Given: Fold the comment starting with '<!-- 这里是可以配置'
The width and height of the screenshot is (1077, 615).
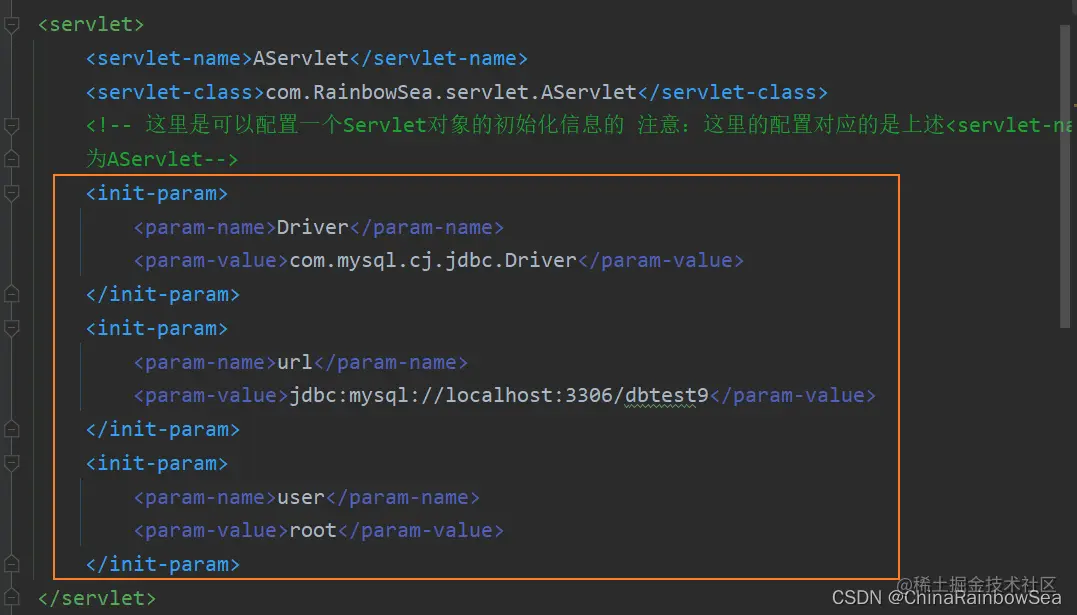Looking at the screenshot, I should (12, 126).
